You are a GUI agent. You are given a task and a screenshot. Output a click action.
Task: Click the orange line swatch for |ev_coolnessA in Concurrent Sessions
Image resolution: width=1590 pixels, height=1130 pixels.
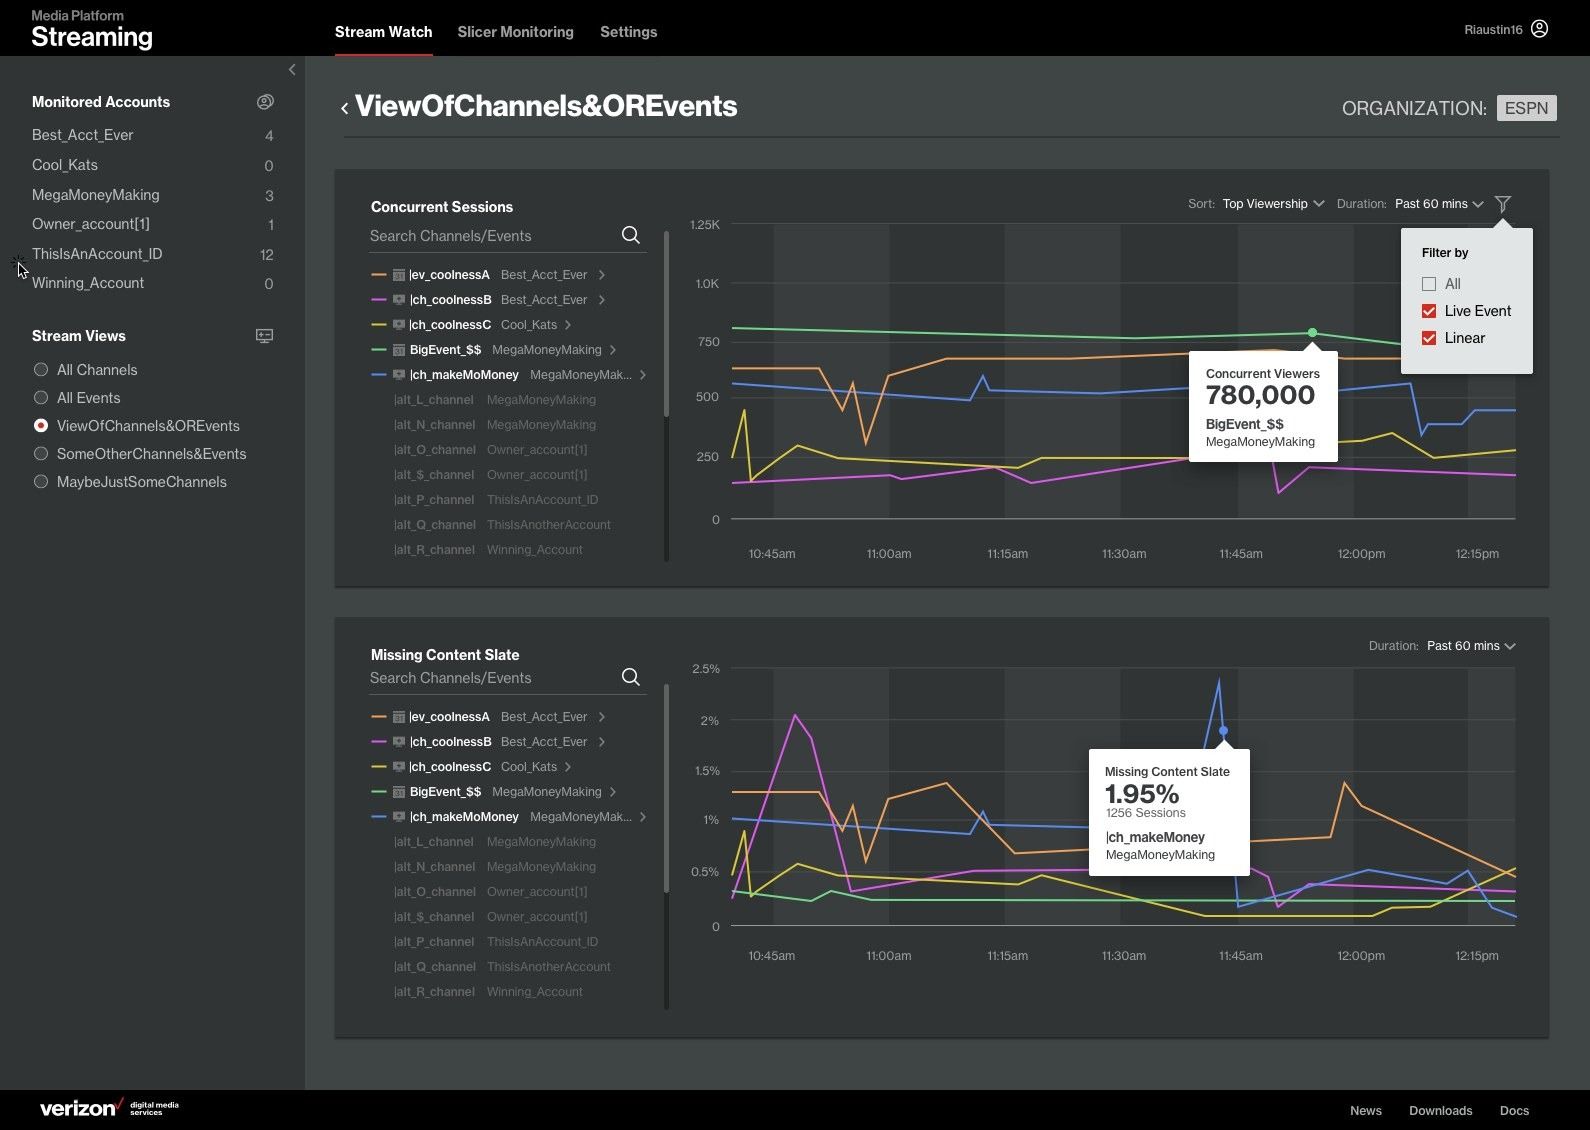click(379, 275)
